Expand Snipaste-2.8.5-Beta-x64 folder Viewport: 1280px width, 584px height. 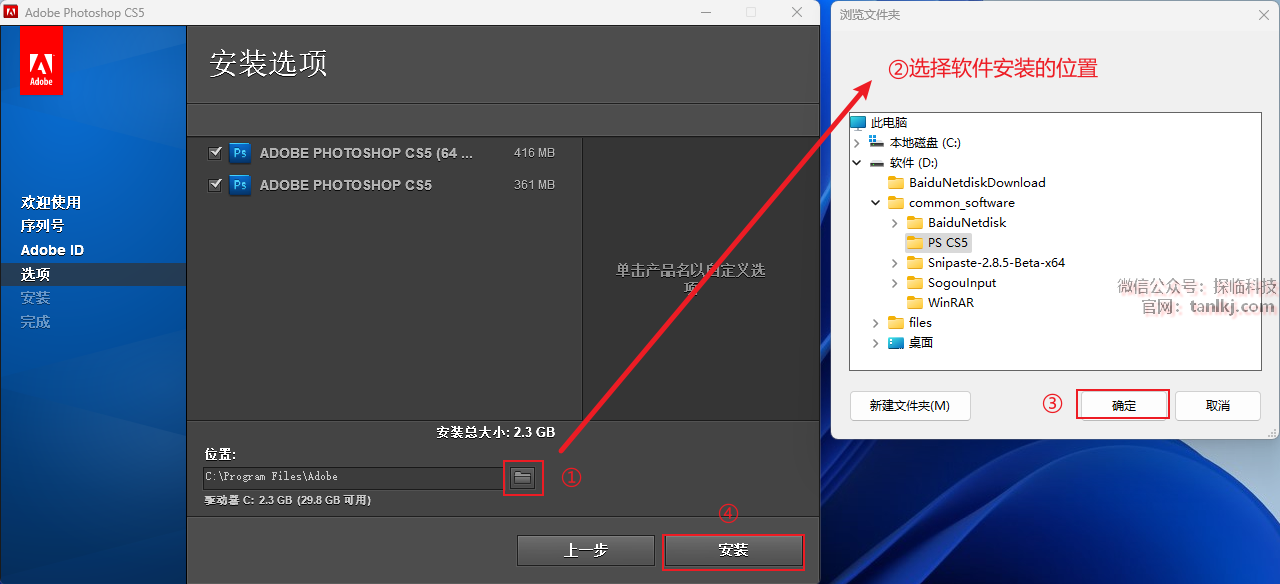(895, 262)
